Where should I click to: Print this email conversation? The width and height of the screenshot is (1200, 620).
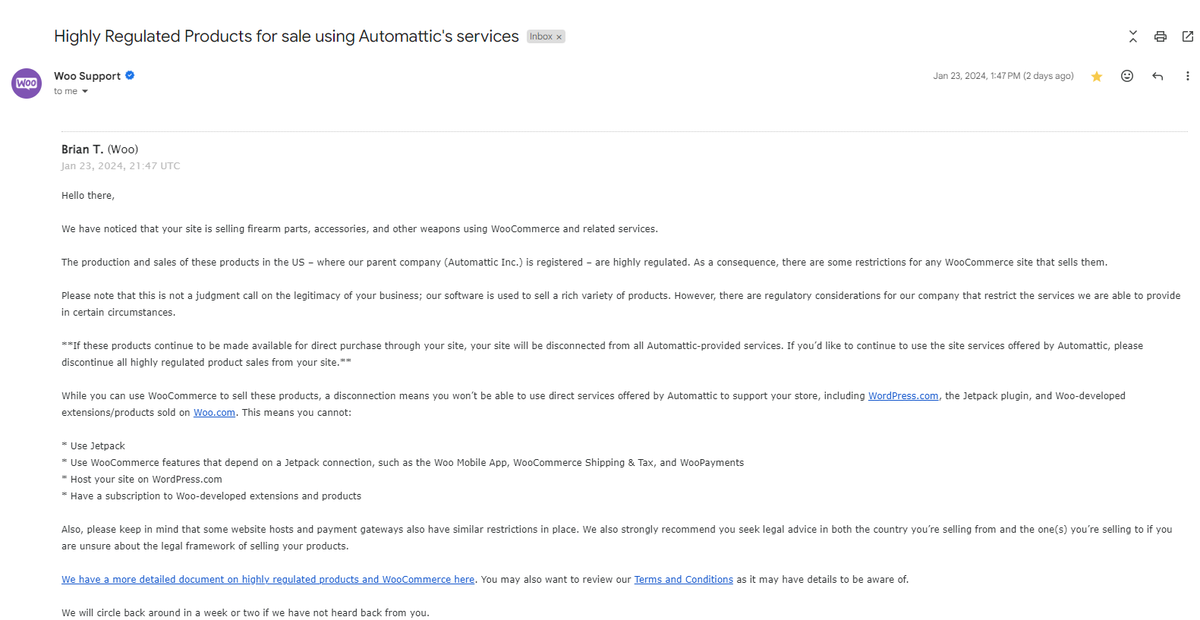[1160, 37]
